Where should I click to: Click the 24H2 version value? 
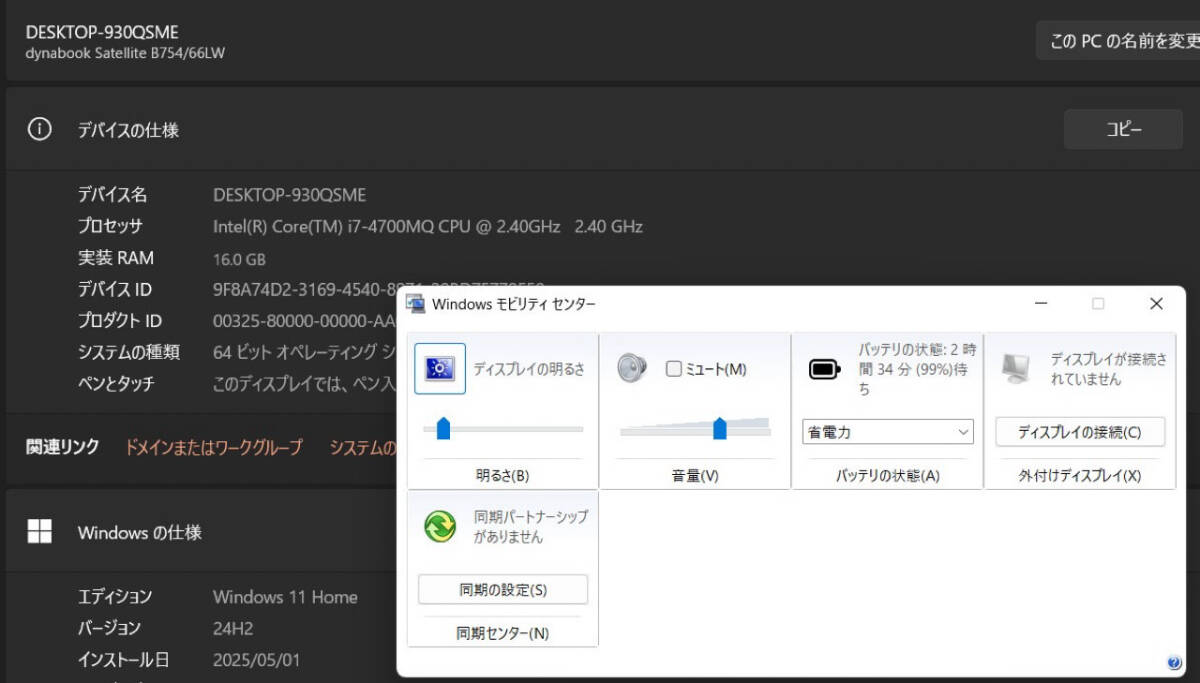tap(233, 628)
